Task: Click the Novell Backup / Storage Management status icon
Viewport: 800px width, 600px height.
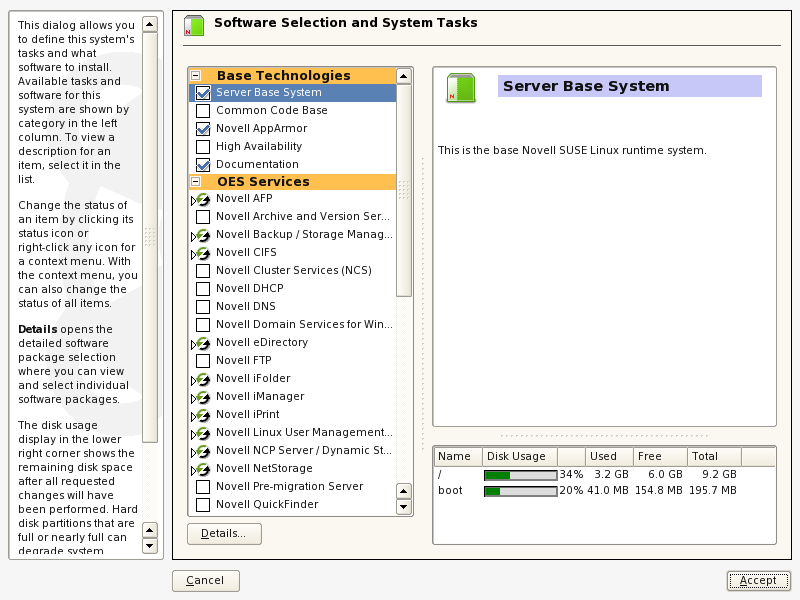Action: click(x=202, y=235)
